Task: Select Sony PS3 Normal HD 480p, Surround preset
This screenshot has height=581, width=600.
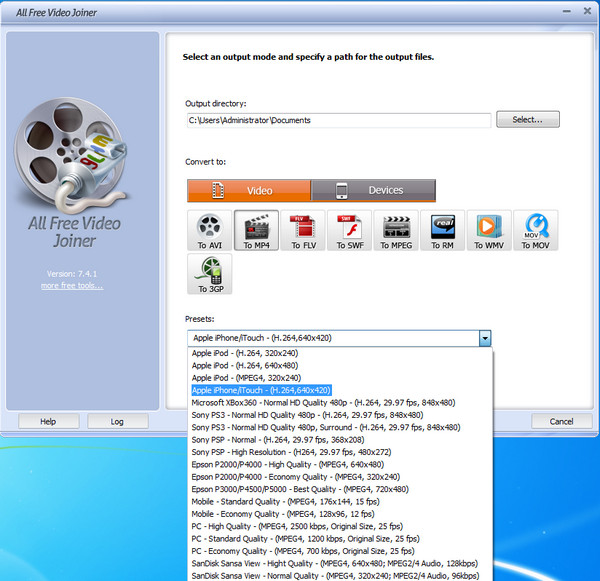Action: (340, 427)
